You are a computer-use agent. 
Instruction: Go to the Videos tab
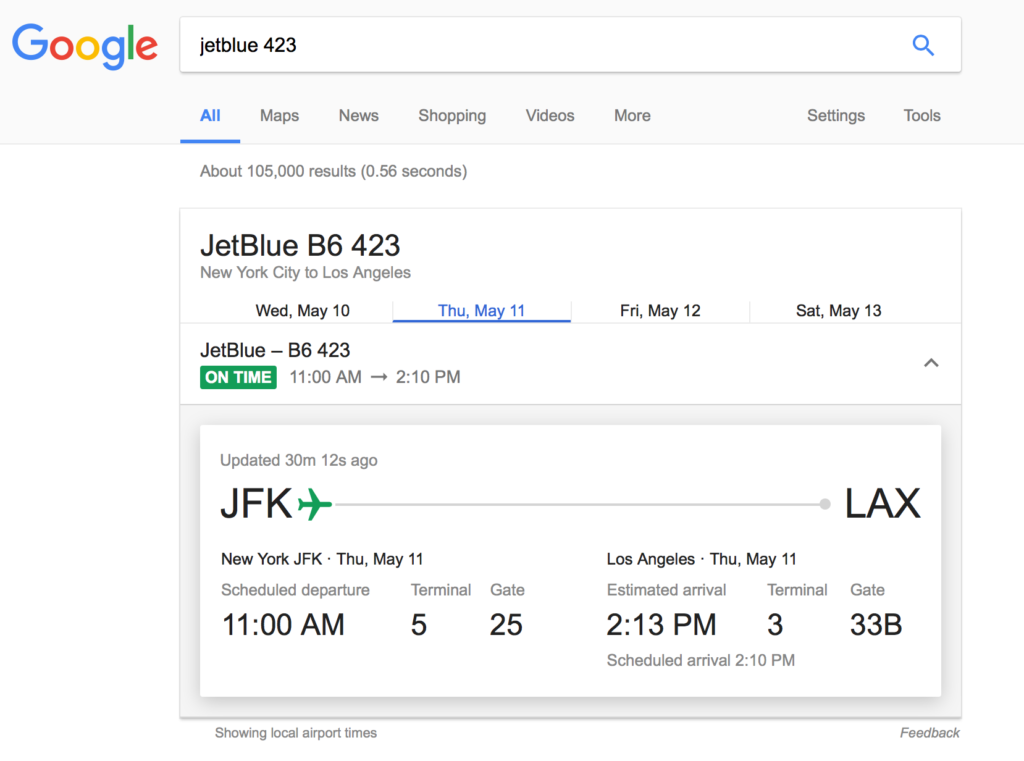[550, 116]
